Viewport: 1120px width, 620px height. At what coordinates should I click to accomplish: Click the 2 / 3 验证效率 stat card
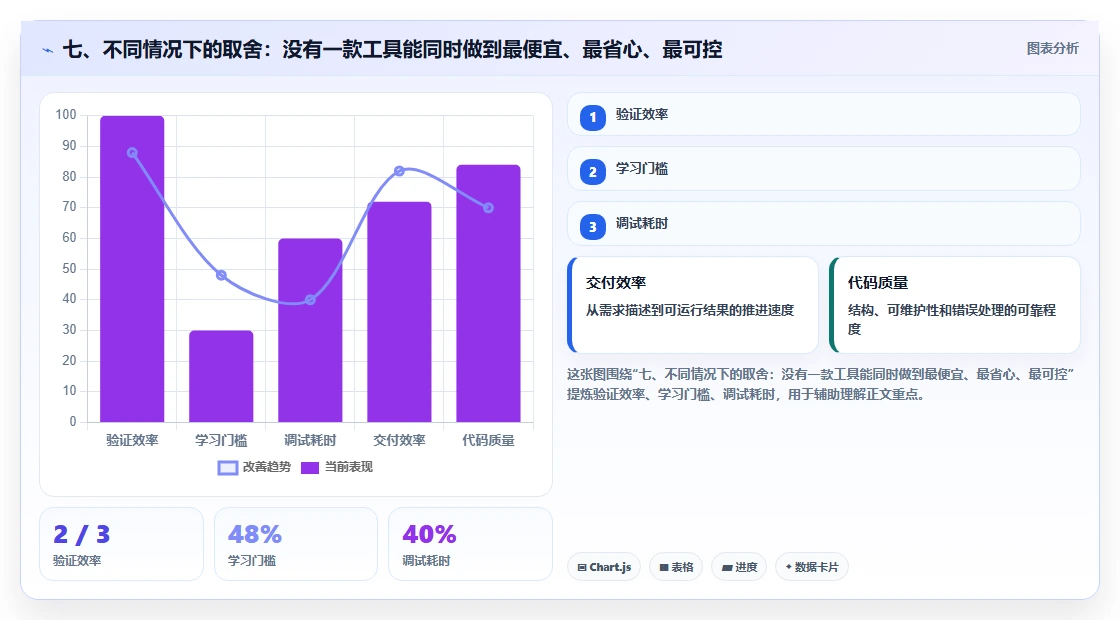pos(121,544)
